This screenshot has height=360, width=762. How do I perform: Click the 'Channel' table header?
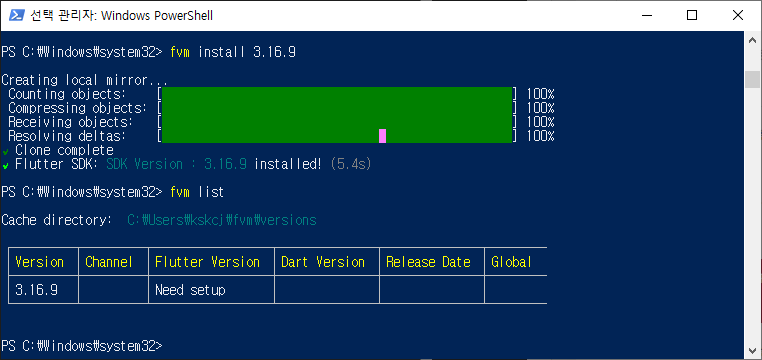[x=109, y=262]
